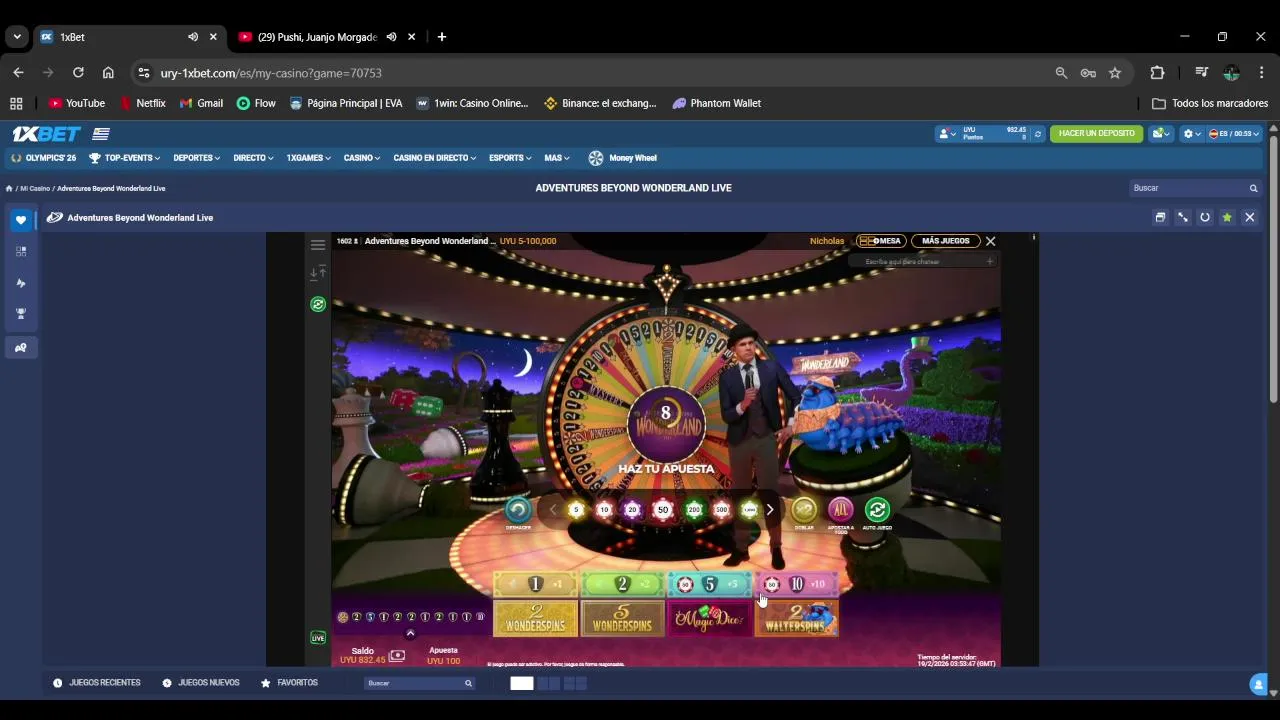
Task: Open Top-Events menu
Action: pos(125,158)
